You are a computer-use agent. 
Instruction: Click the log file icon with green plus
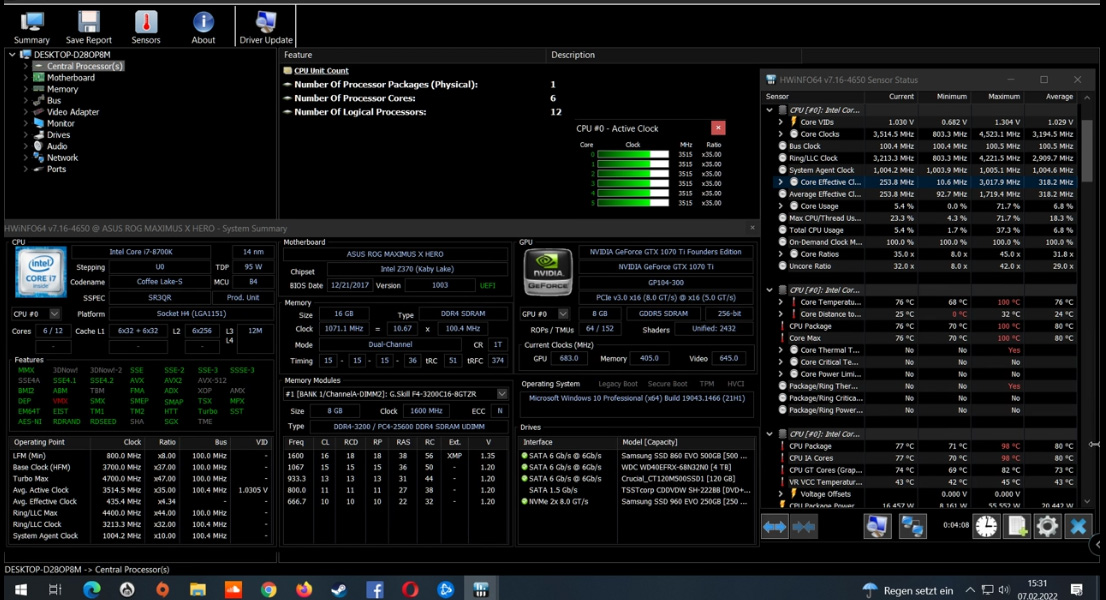pos(1017,526)
